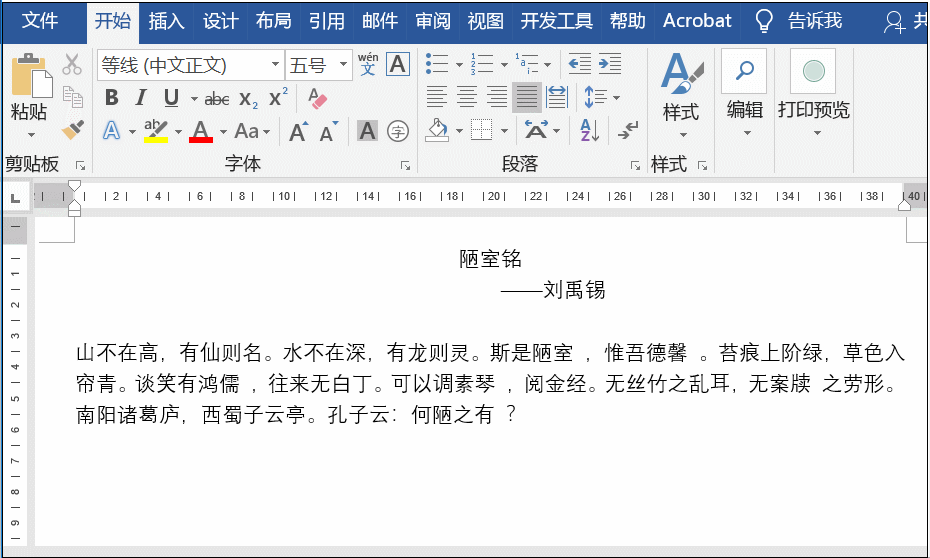Open clipboard pane launcher
The height and width of the screenshot is (558, 930).
[80, 165]
